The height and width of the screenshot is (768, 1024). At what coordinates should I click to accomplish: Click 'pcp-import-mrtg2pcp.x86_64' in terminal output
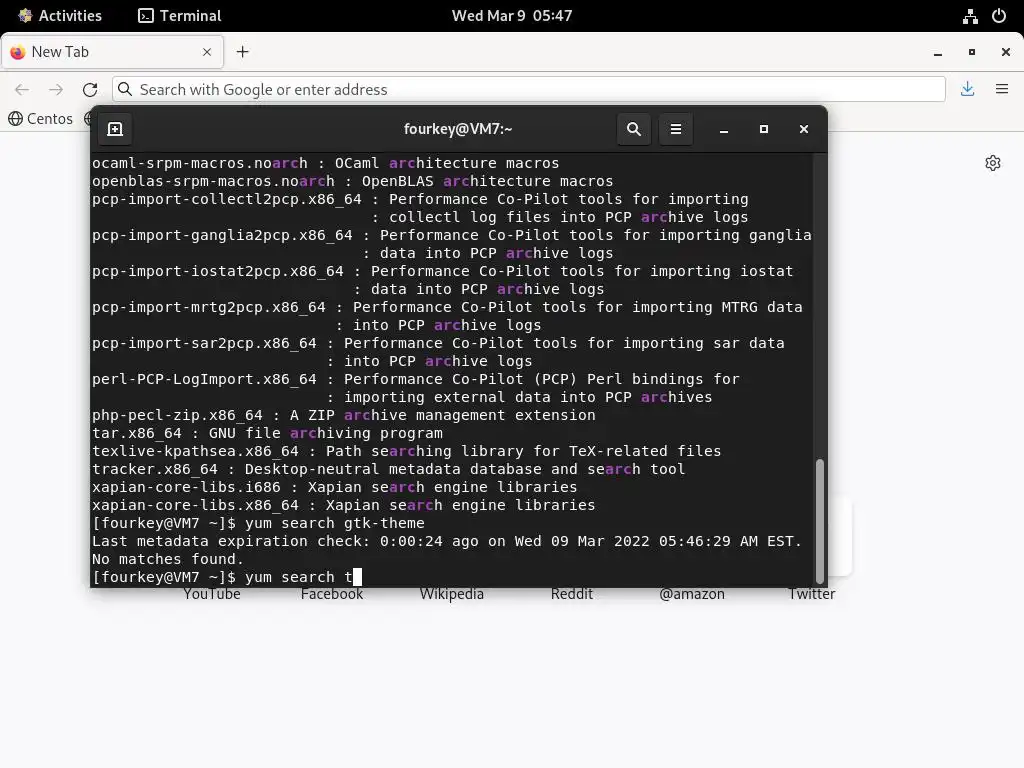[209, 307]
